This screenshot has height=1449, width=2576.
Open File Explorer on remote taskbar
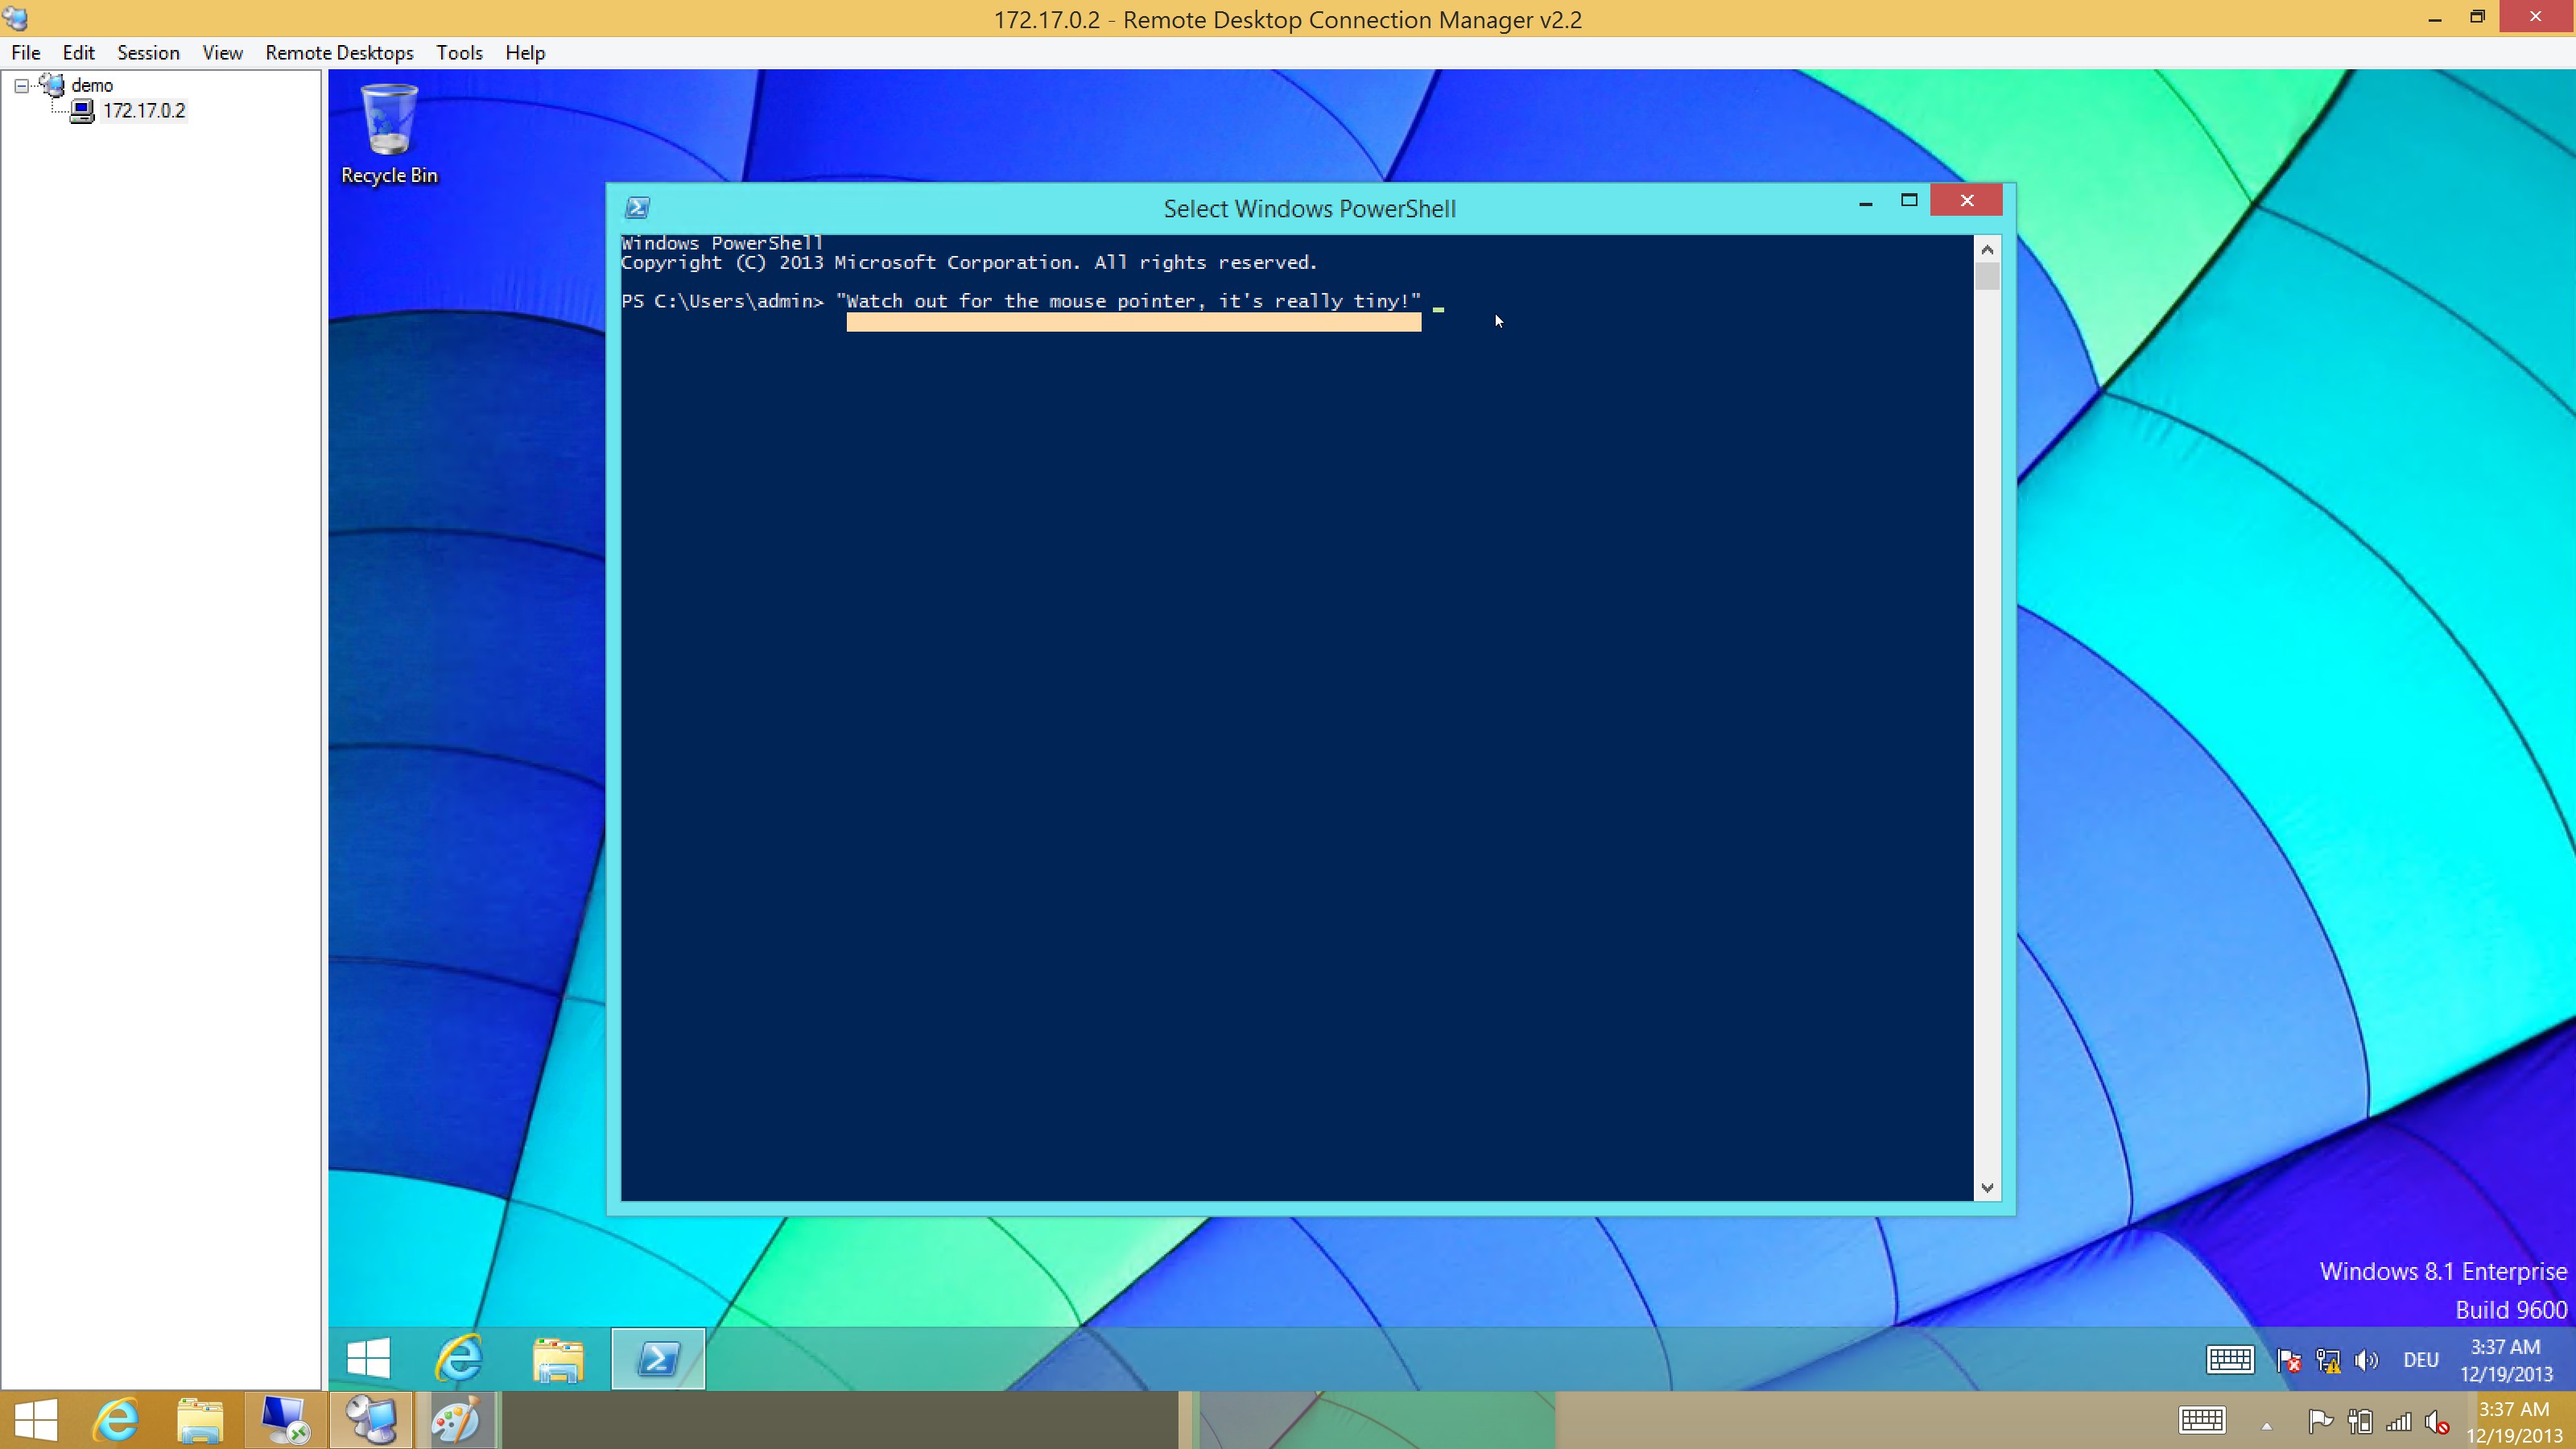coord(558,1359)
